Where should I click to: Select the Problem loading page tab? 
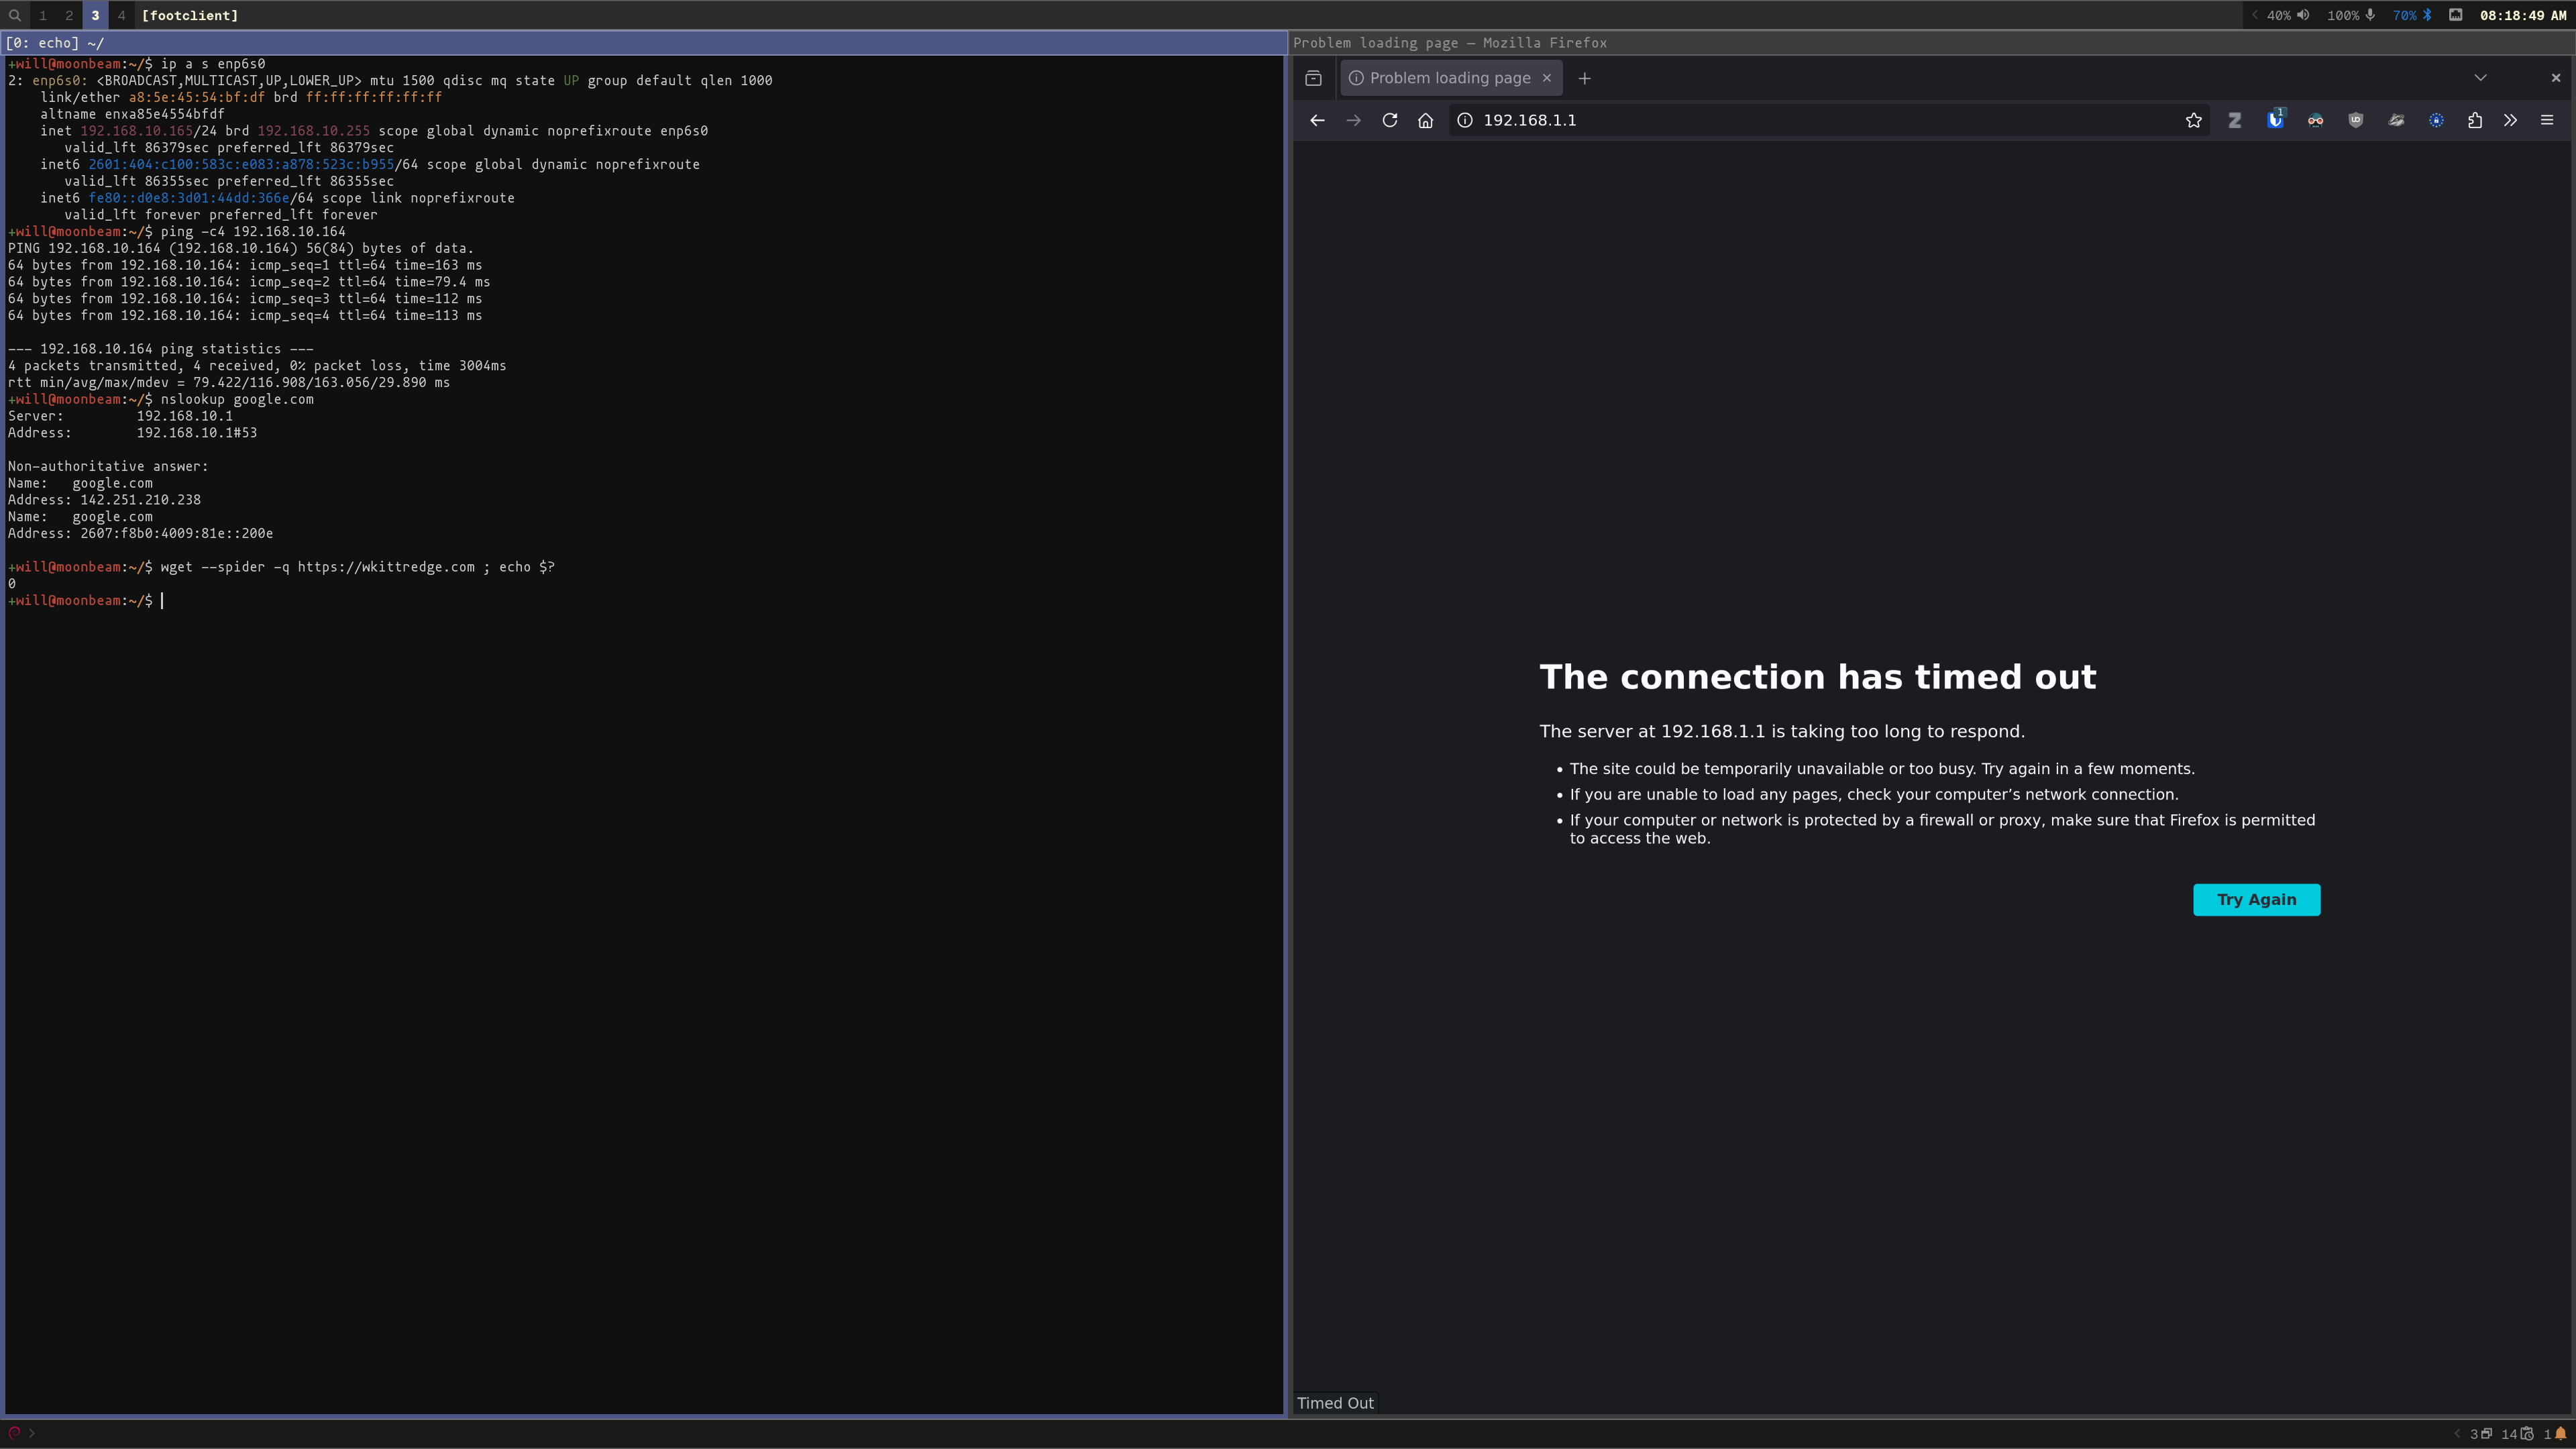point(1449,78)
